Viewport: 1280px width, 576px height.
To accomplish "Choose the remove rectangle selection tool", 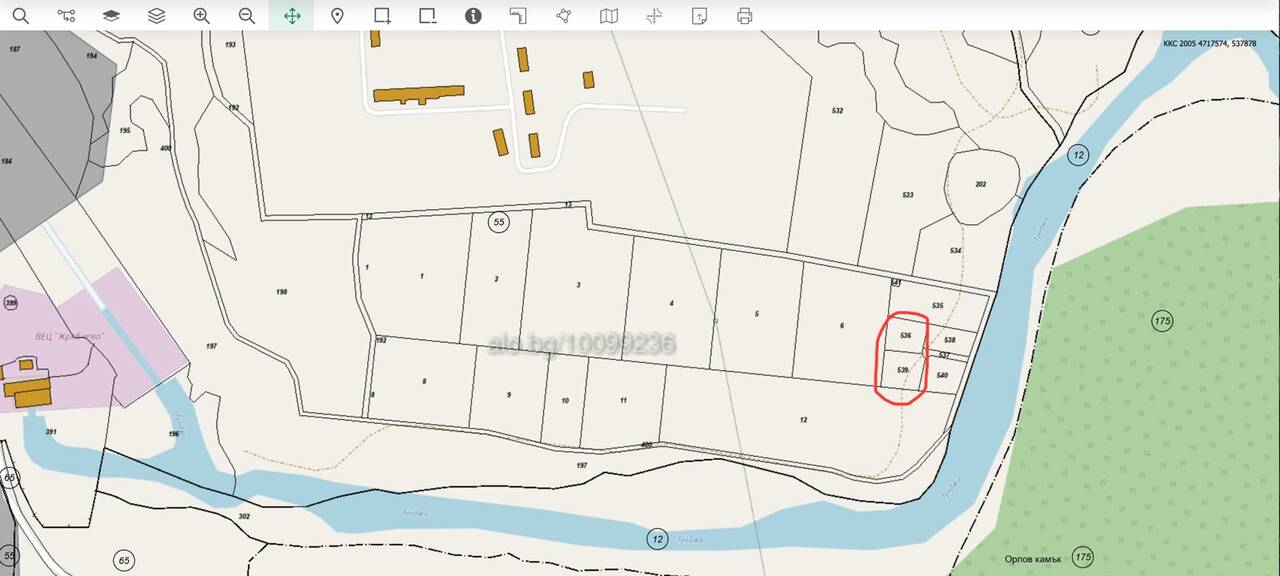I will tap(428, 15).
